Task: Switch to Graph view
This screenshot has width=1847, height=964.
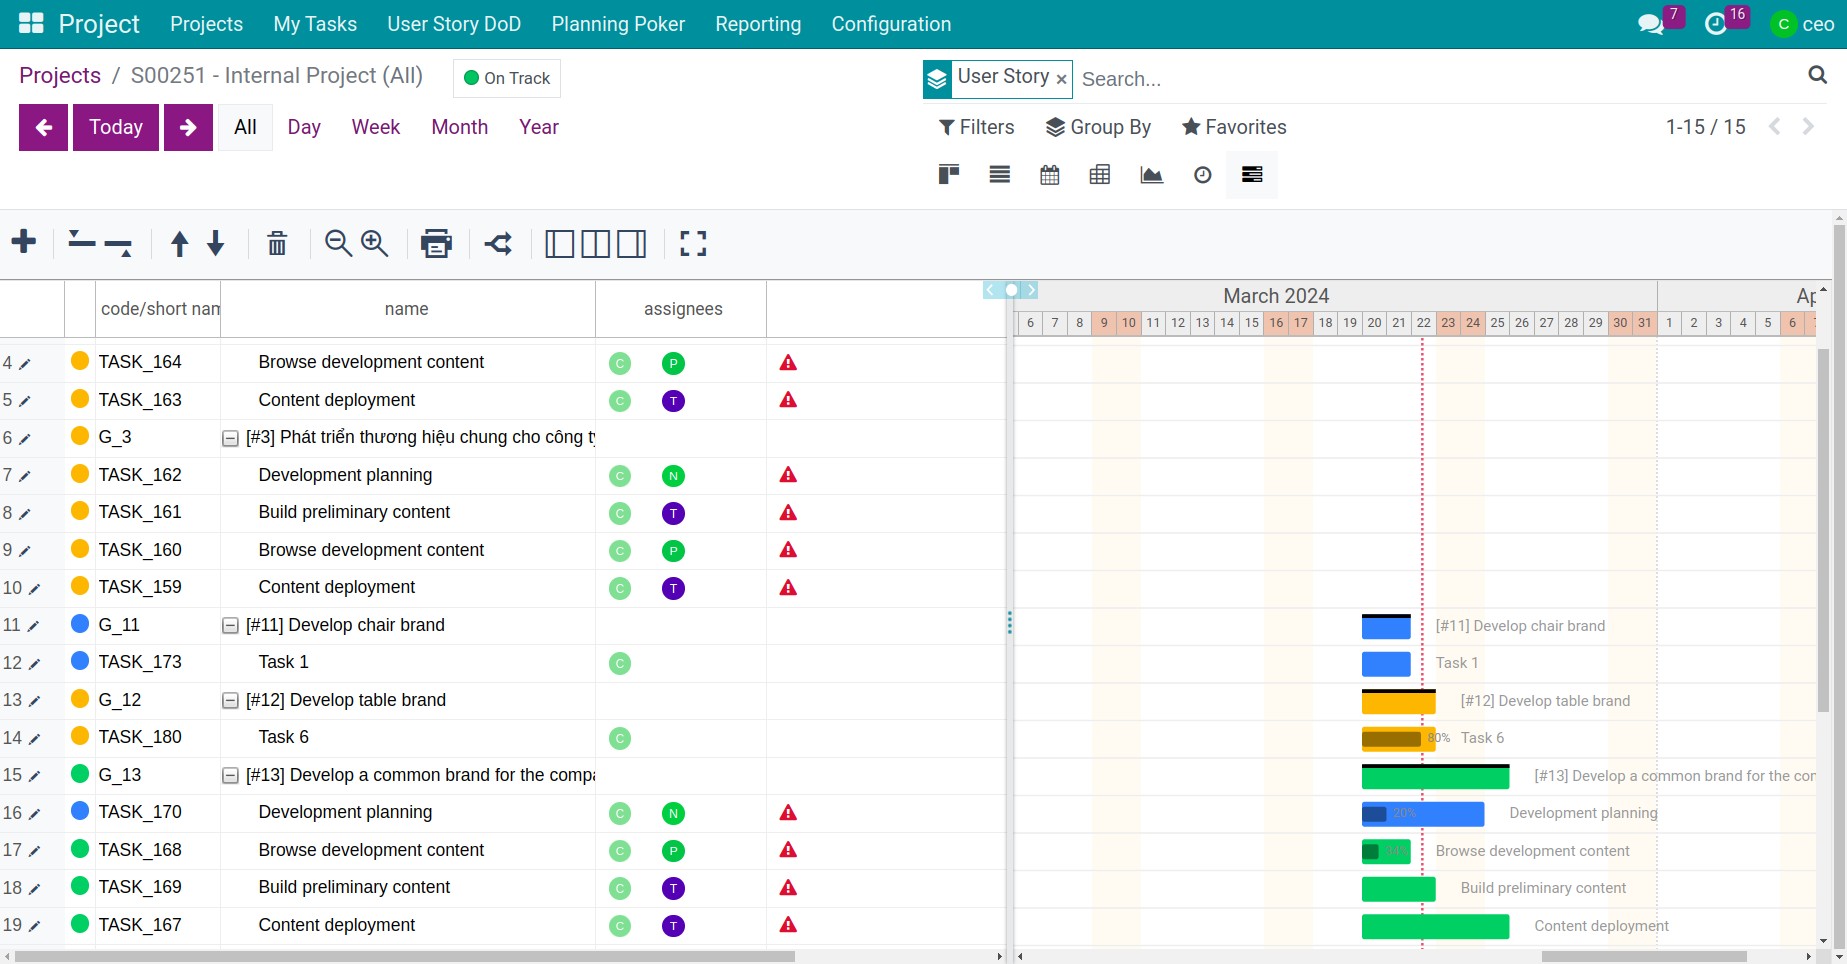Action: point(1152,175)
